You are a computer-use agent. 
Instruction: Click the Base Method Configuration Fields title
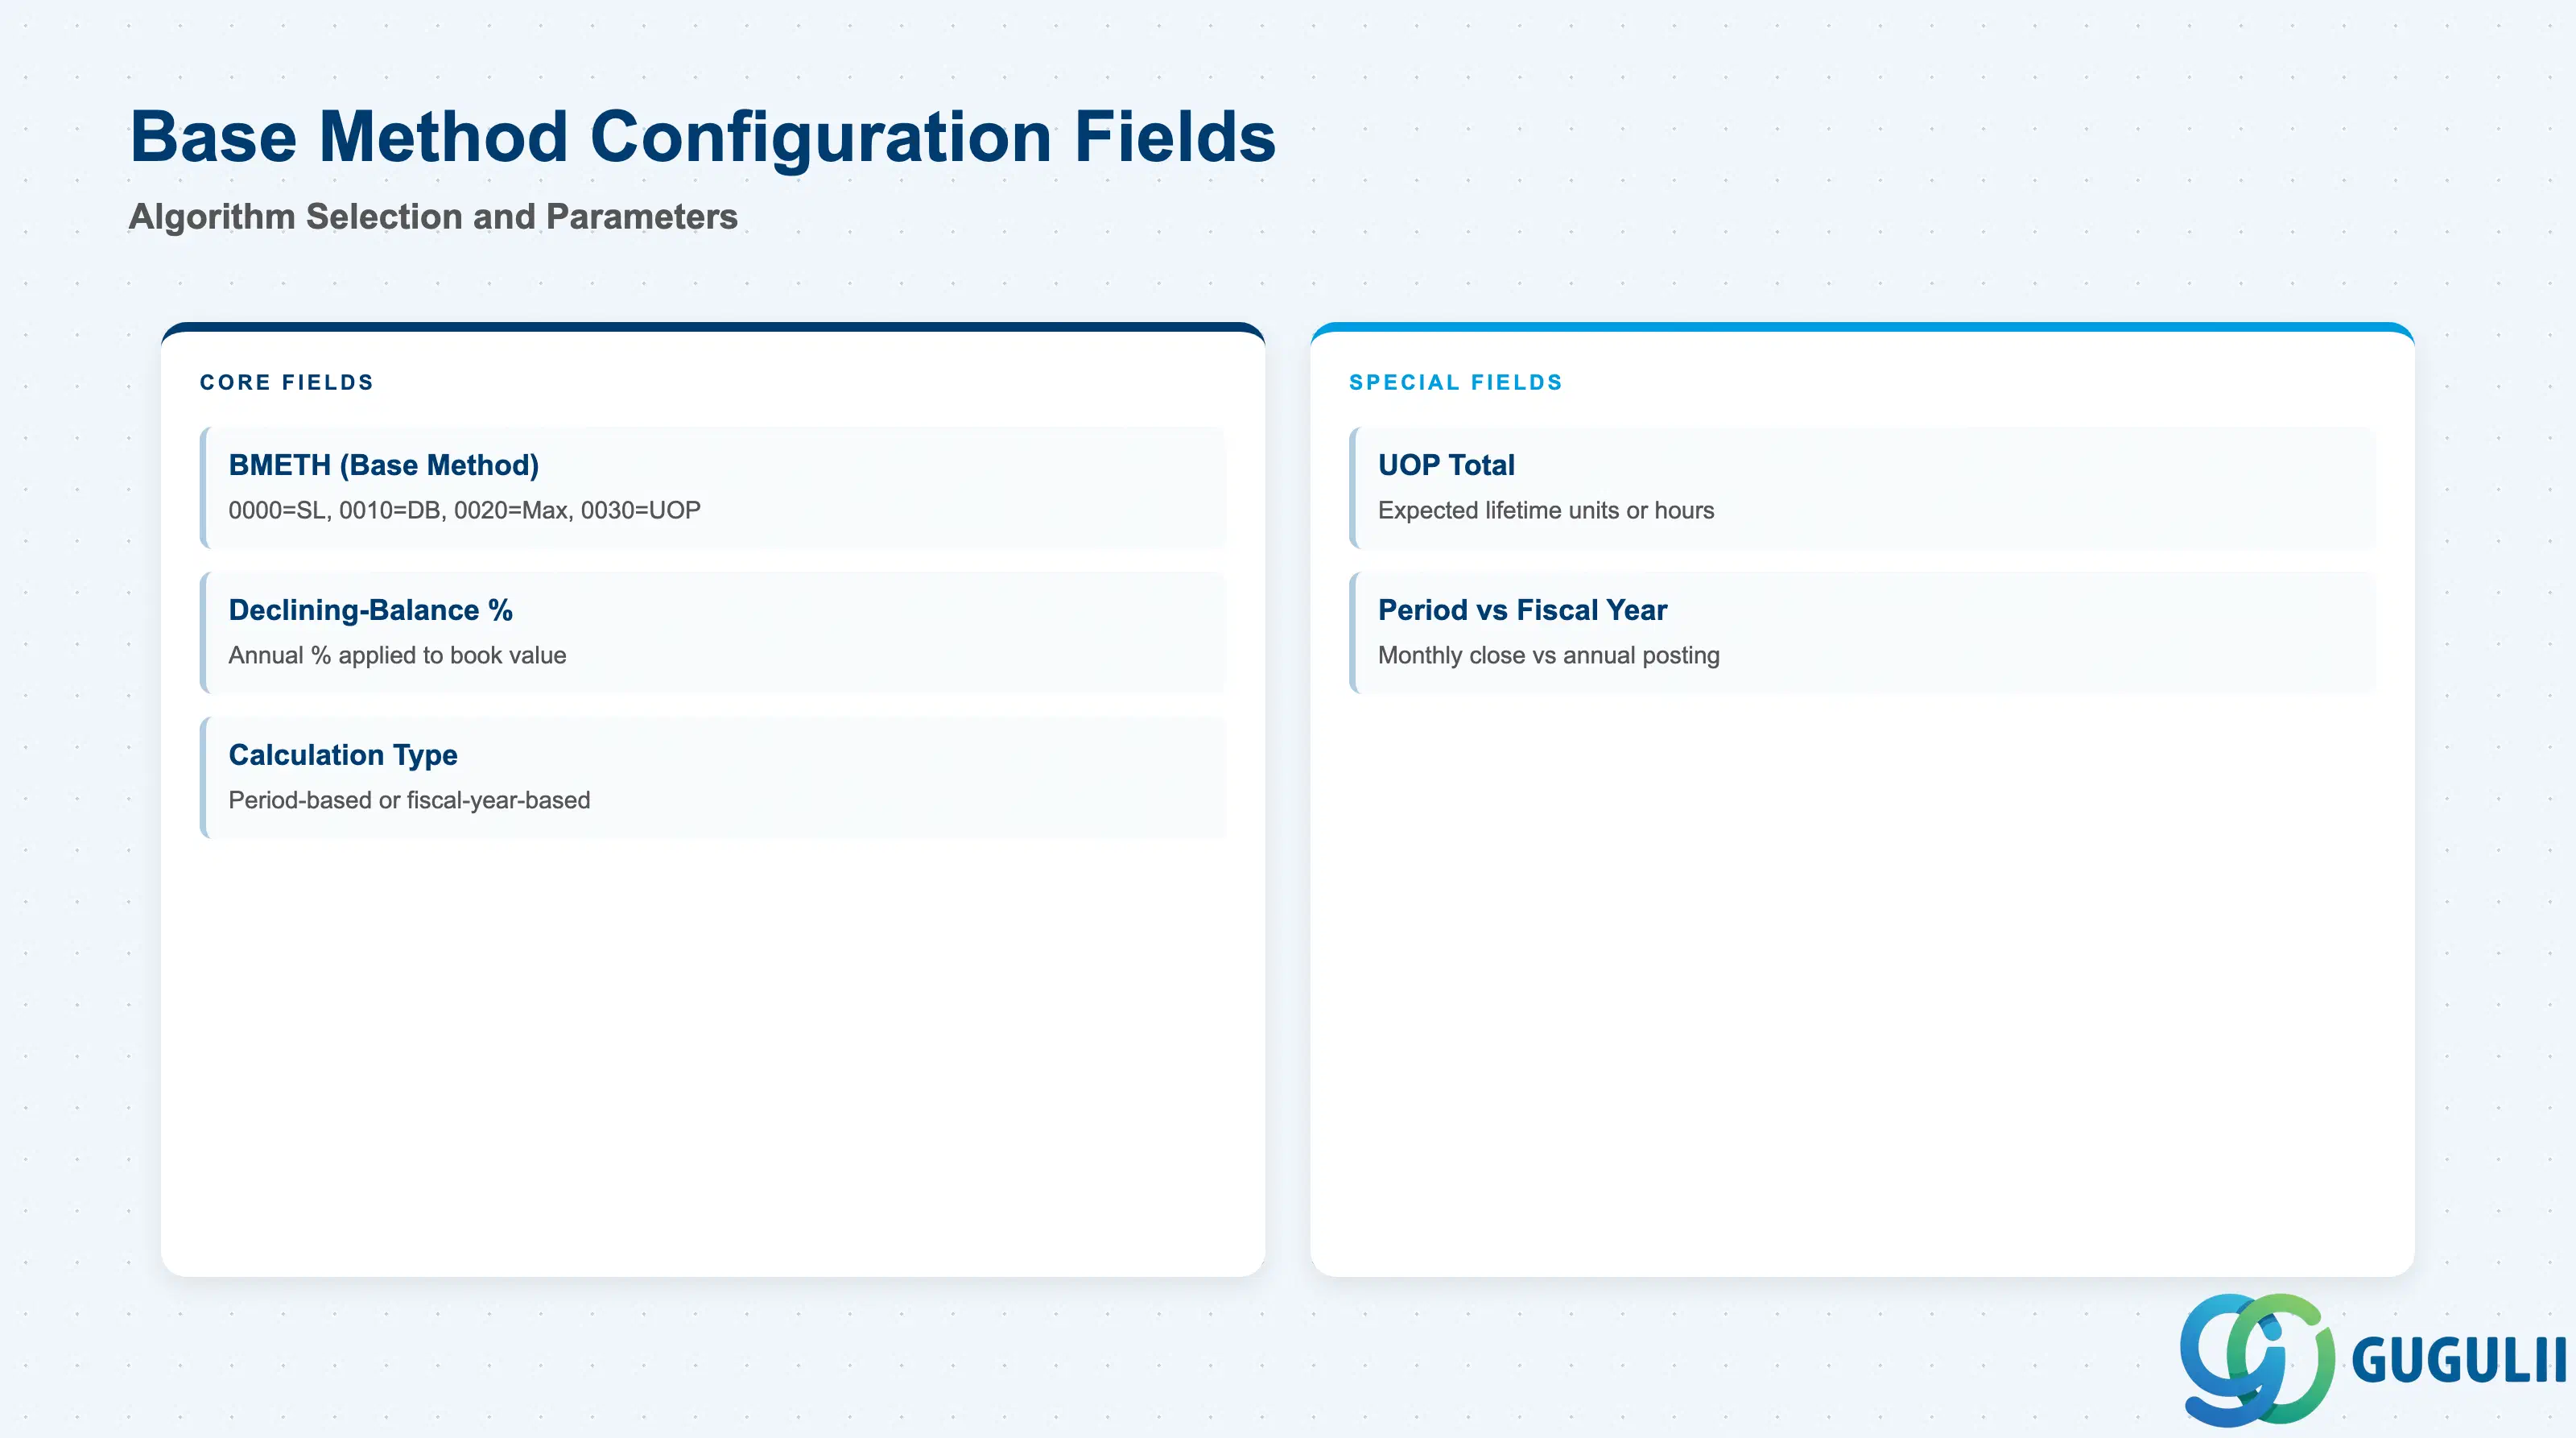[x=703, y=137]
